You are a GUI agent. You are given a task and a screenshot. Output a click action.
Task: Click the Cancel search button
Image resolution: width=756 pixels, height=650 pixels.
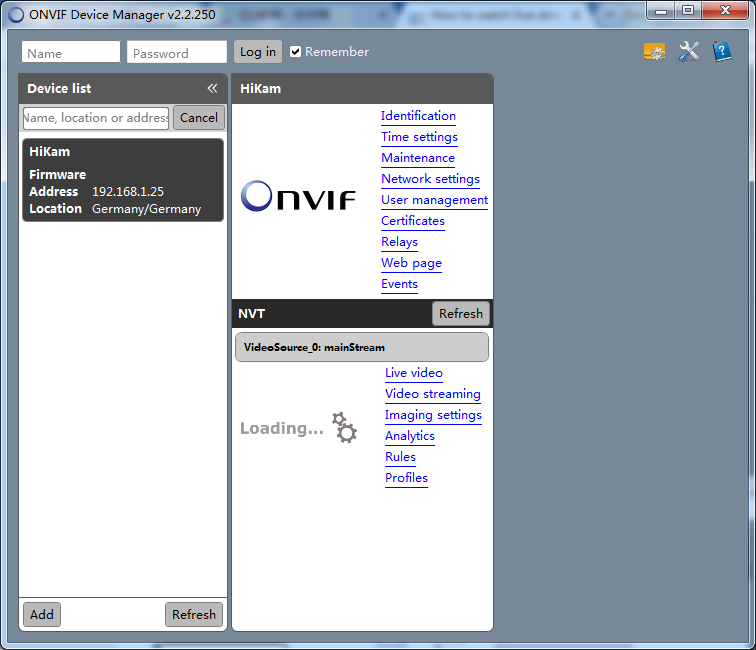[199, 118]
